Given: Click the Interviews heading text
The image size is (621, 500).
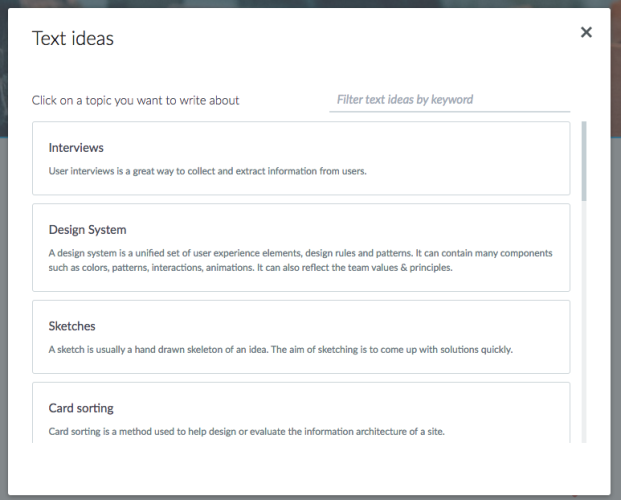Looking at the screenshot, I should click(76, 148).
